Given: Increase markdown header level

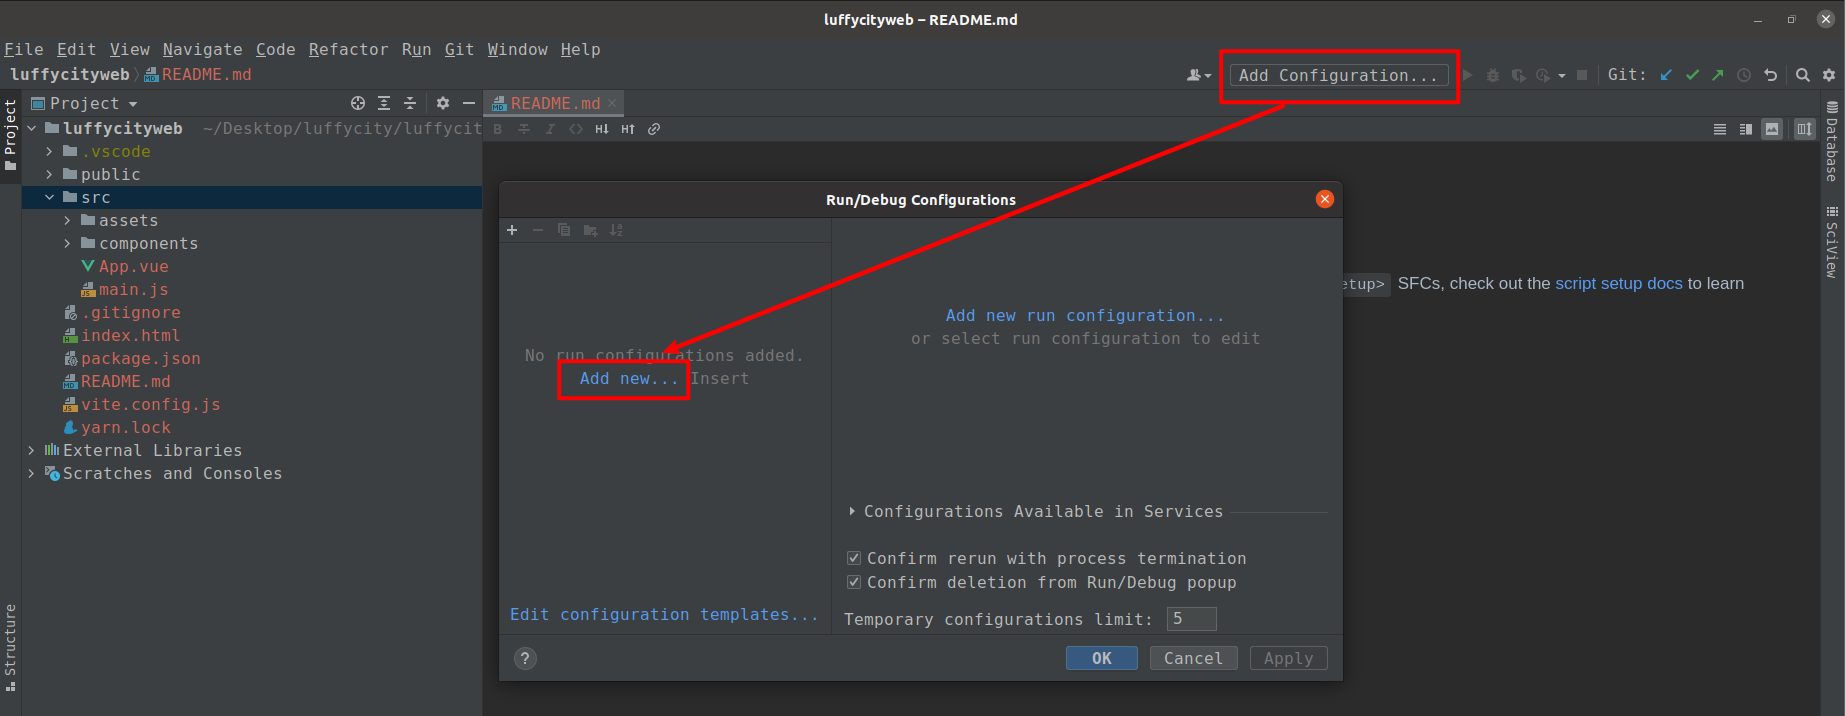Looking at the screenshot, I should [628, 129].
